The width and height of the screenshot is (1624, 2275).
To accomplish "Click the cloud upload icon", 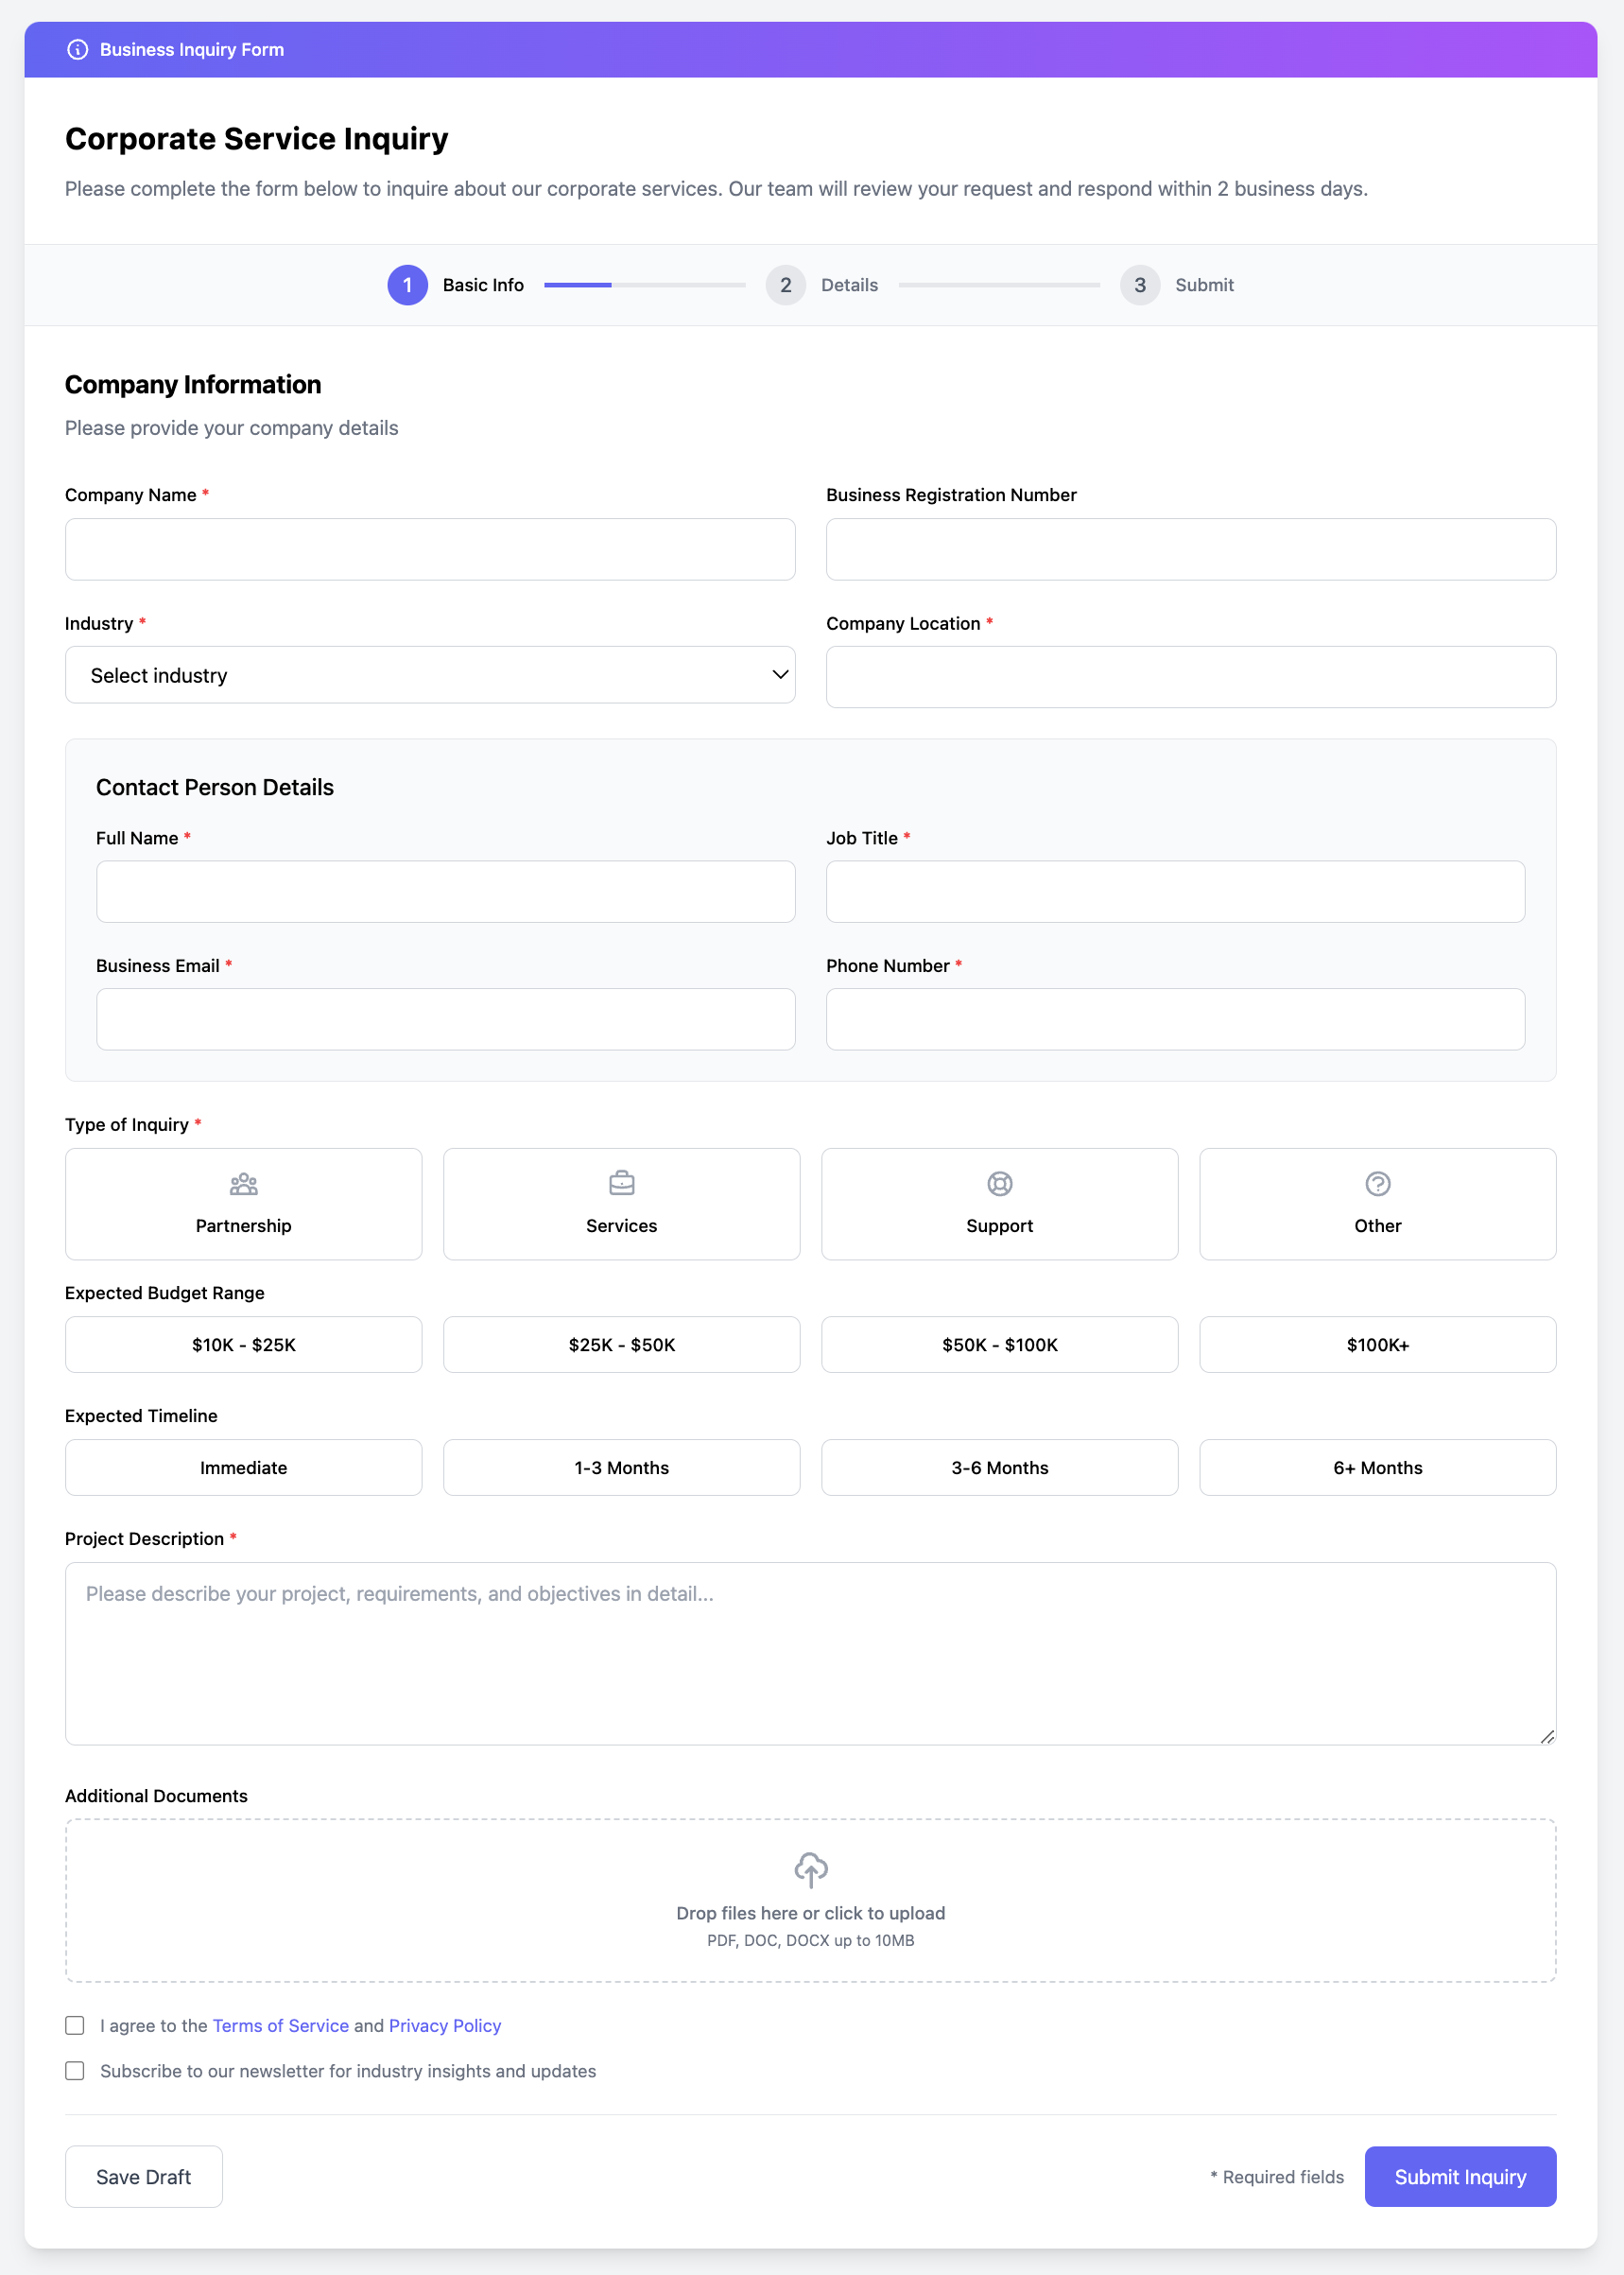I will tap(810, 1869).
